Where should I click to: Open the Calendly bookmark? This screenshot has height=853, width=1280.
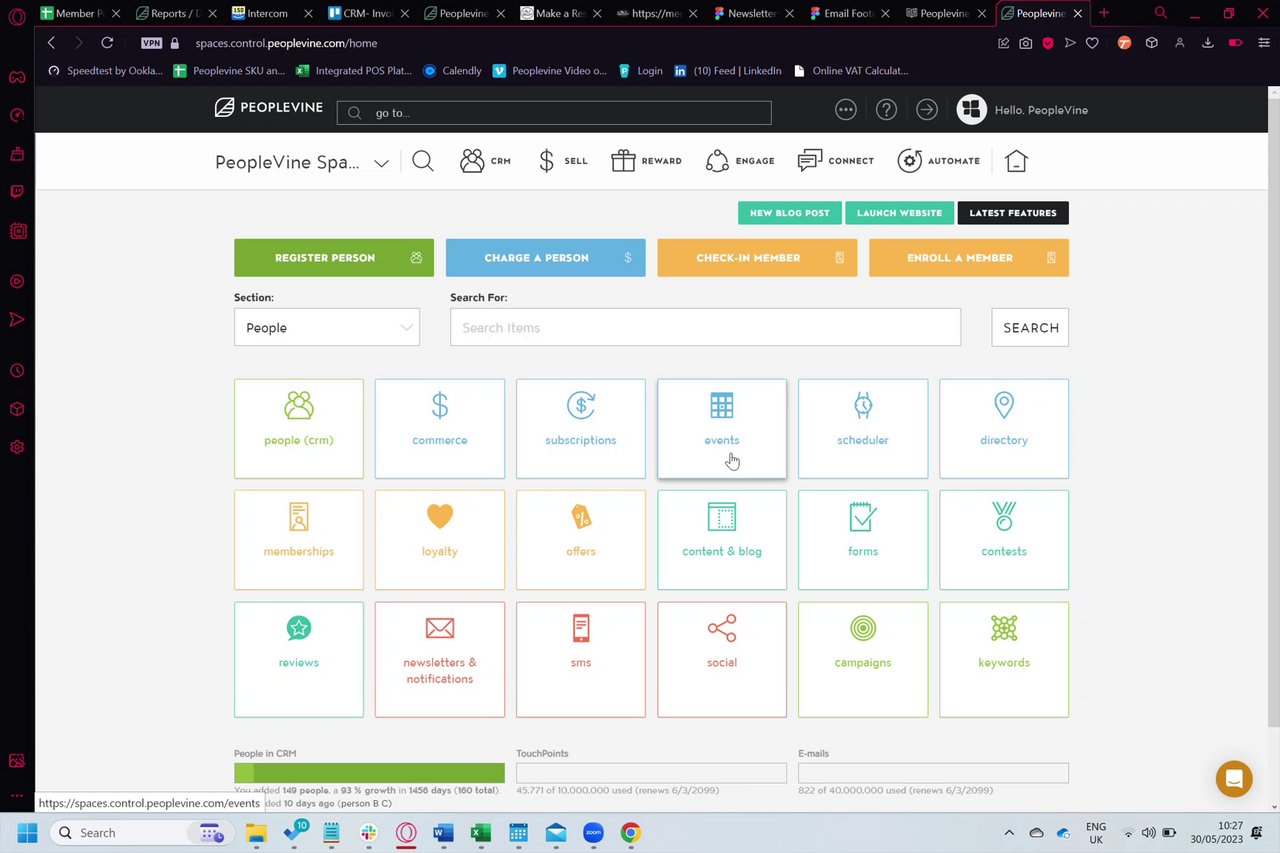click(452, 71)
